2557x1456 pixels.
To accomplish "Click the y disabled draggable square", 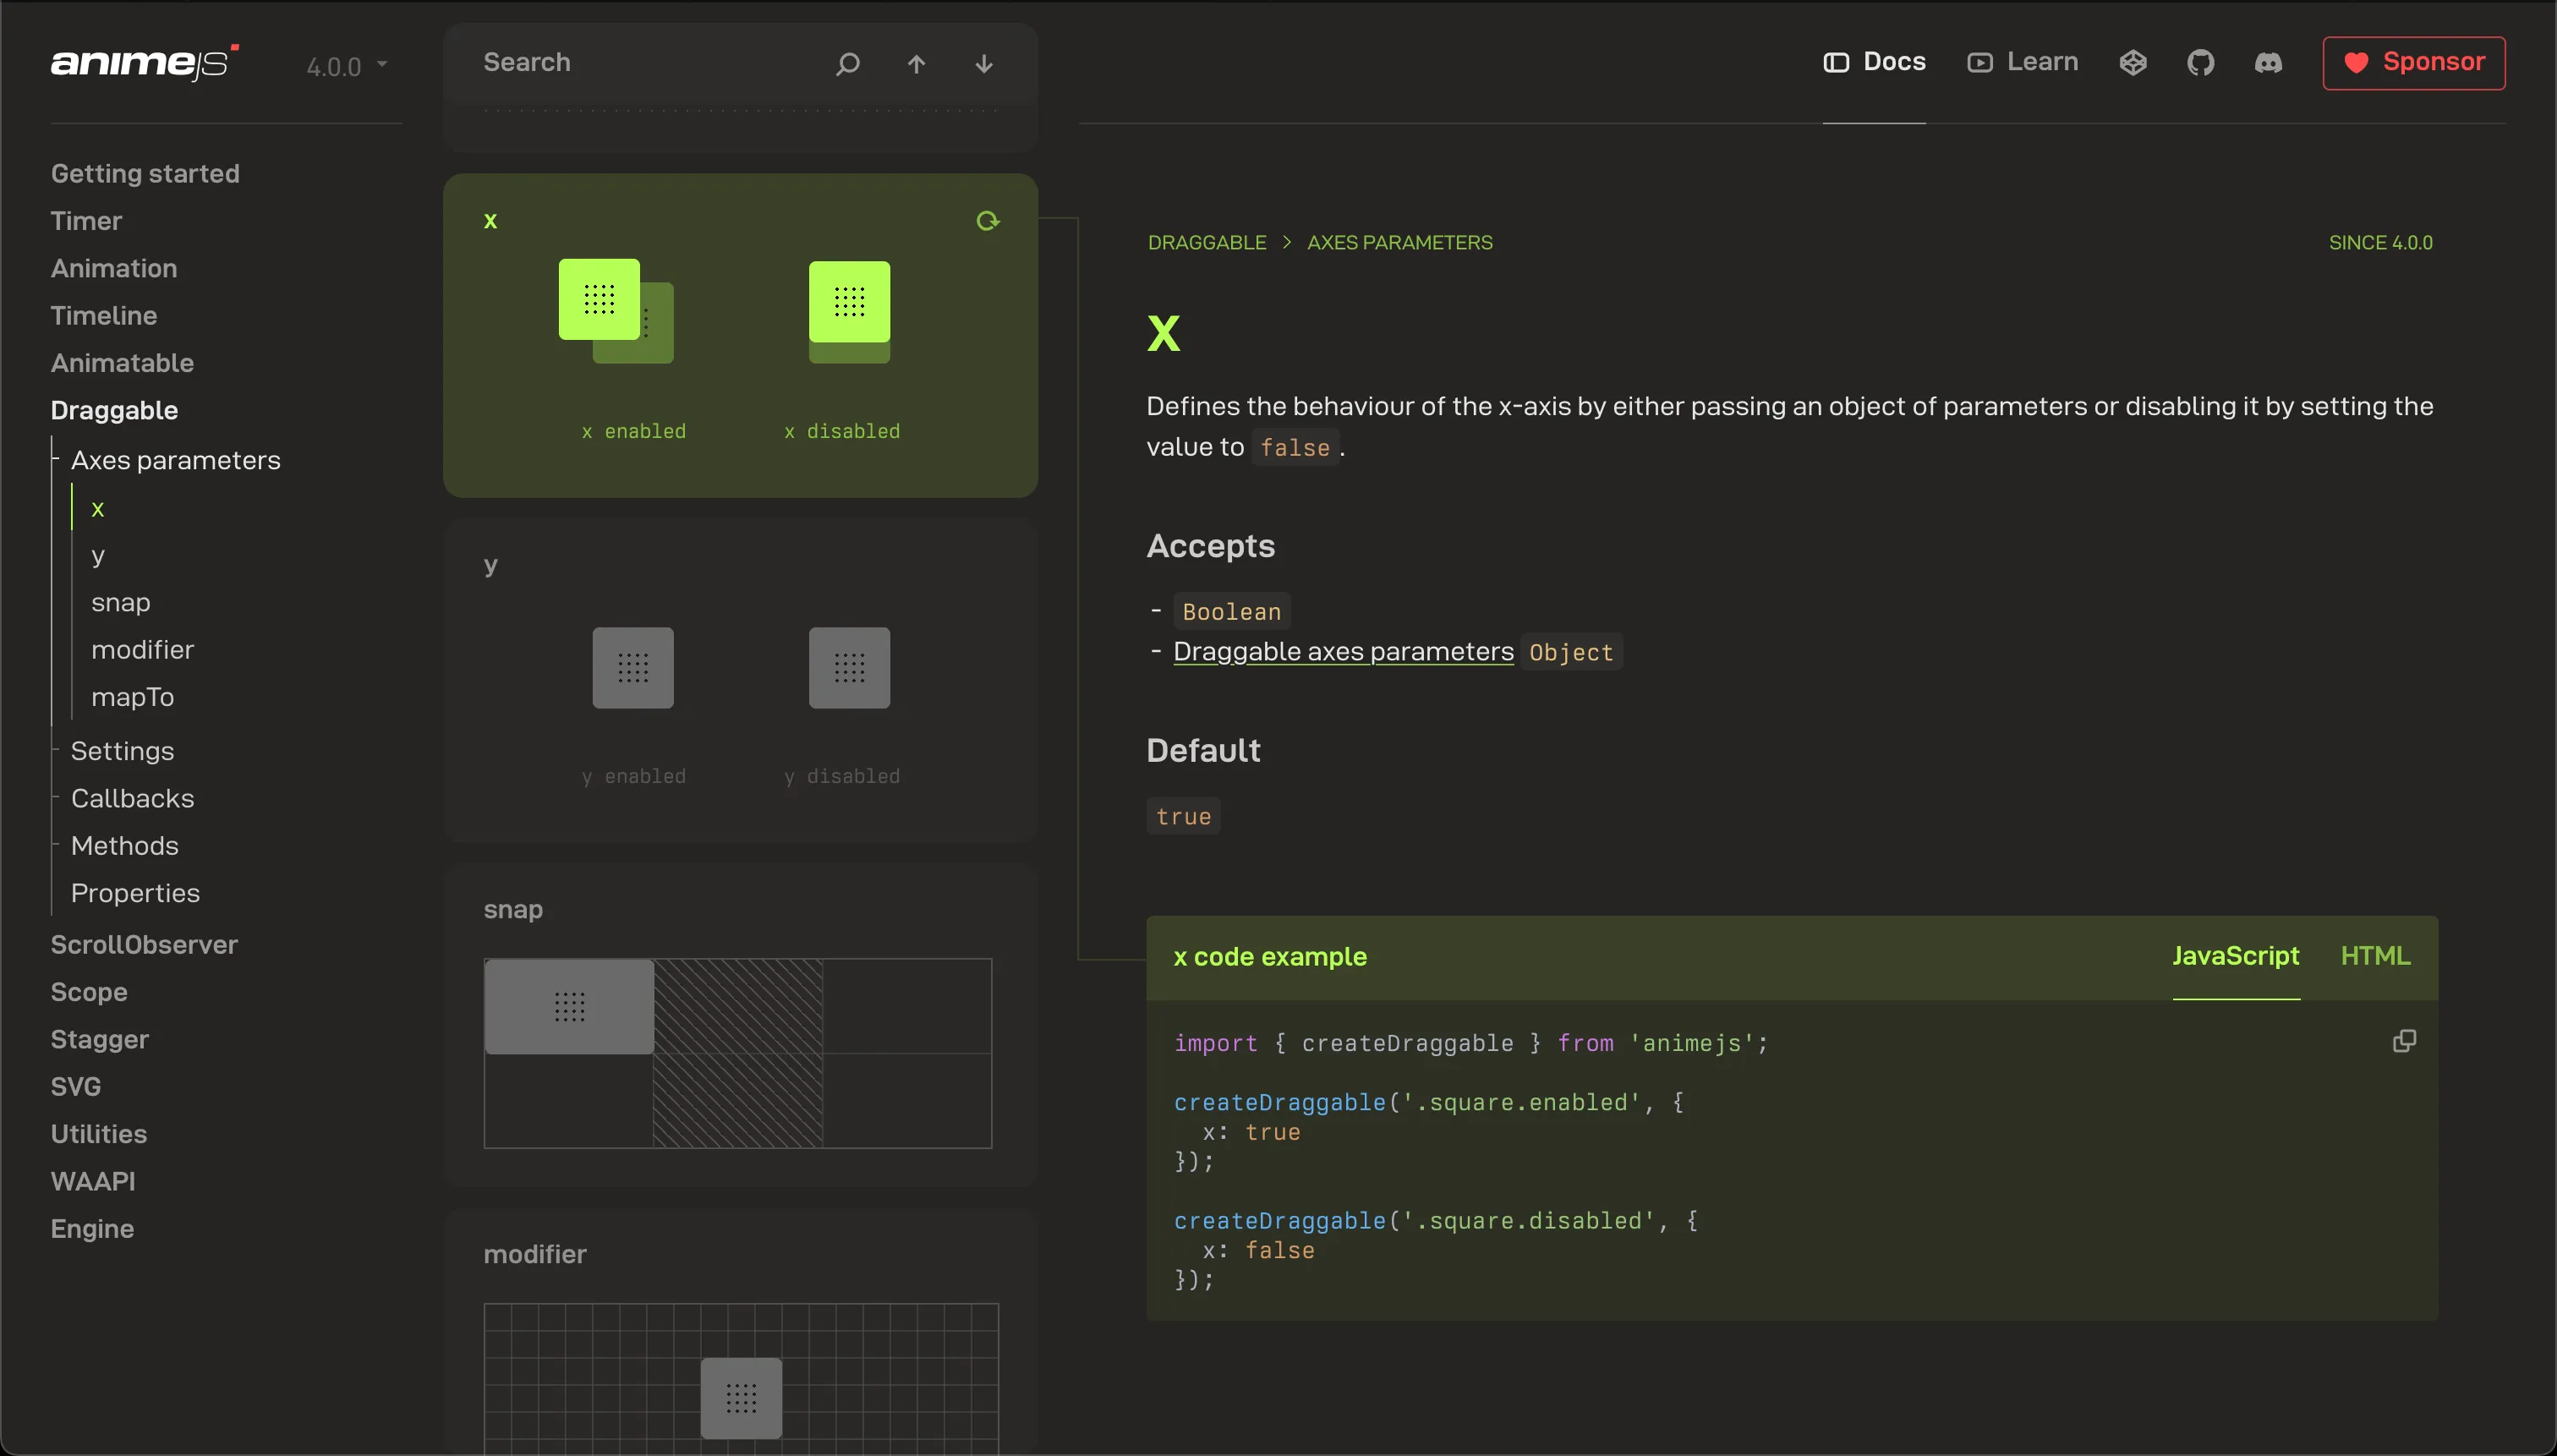I will 849,668.
